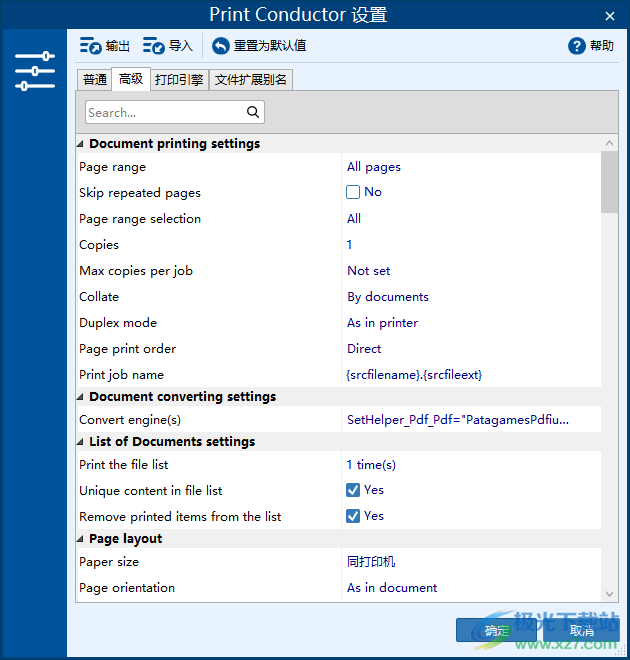Click the 导入 label in toolbar
The image size is (630, 660).
pyautogui.click(x=181, y=46)
